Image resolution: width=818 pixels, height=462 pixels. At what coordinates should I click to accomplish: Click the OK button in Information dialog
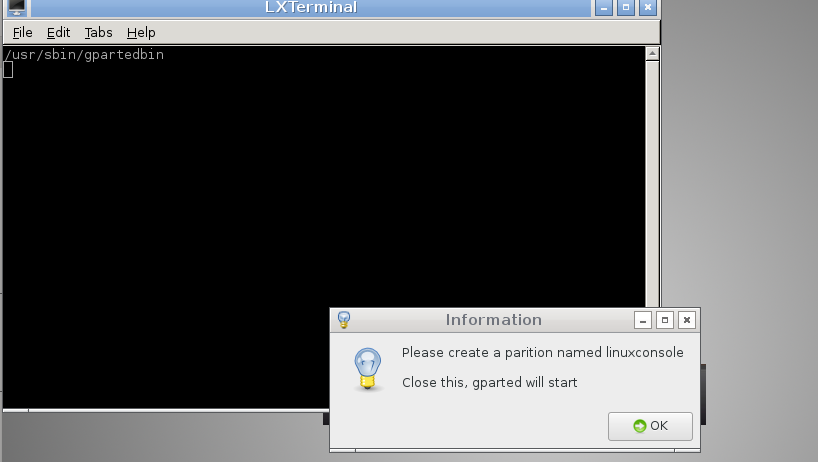pos(650,426)
